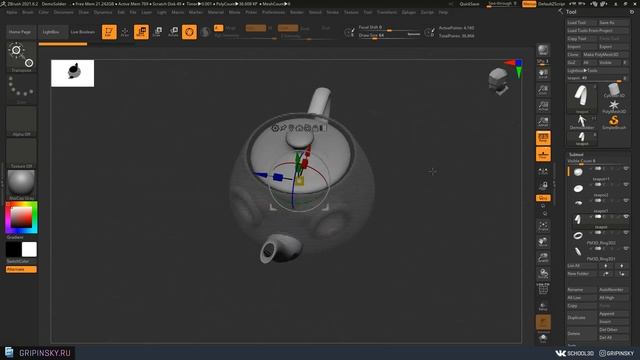This screenshot has height=360, width=640.
Task: Select the DemoSoldier tool
Action: 582,122
